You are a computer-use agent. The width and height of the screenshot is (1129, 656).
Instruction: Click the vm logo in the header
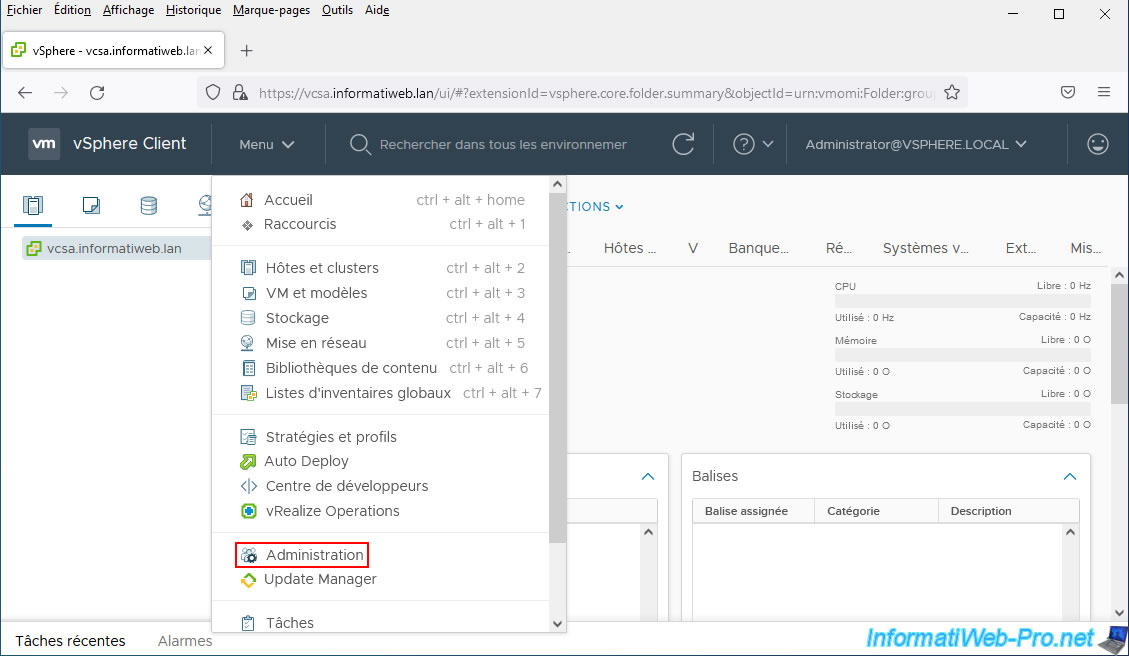(44, 144)
